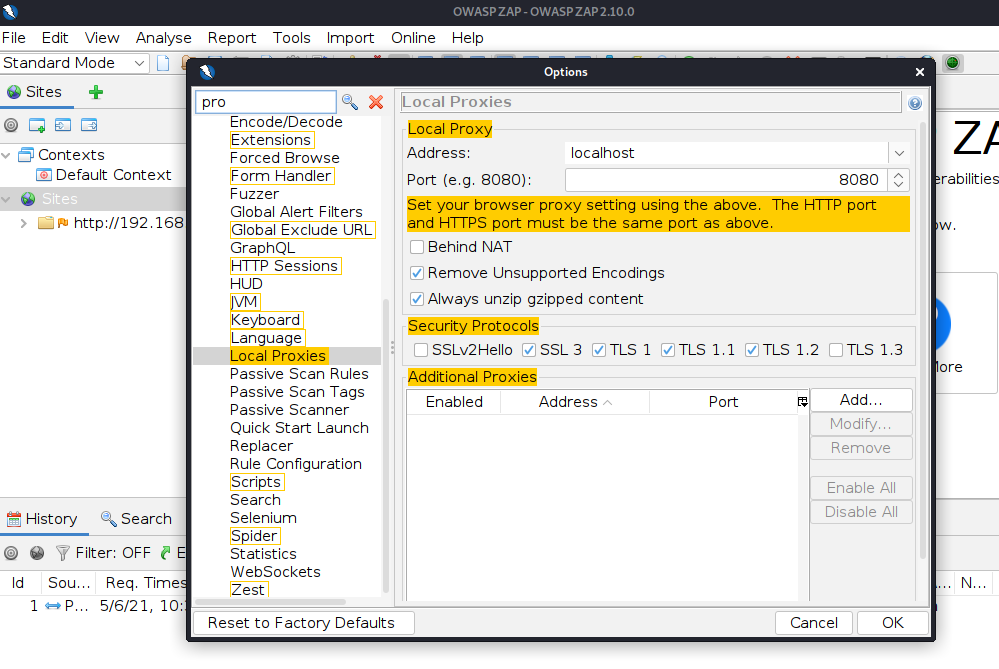Click the horizontal scrollbar under options list
999x669 pixels.
(x=271, y=601)
